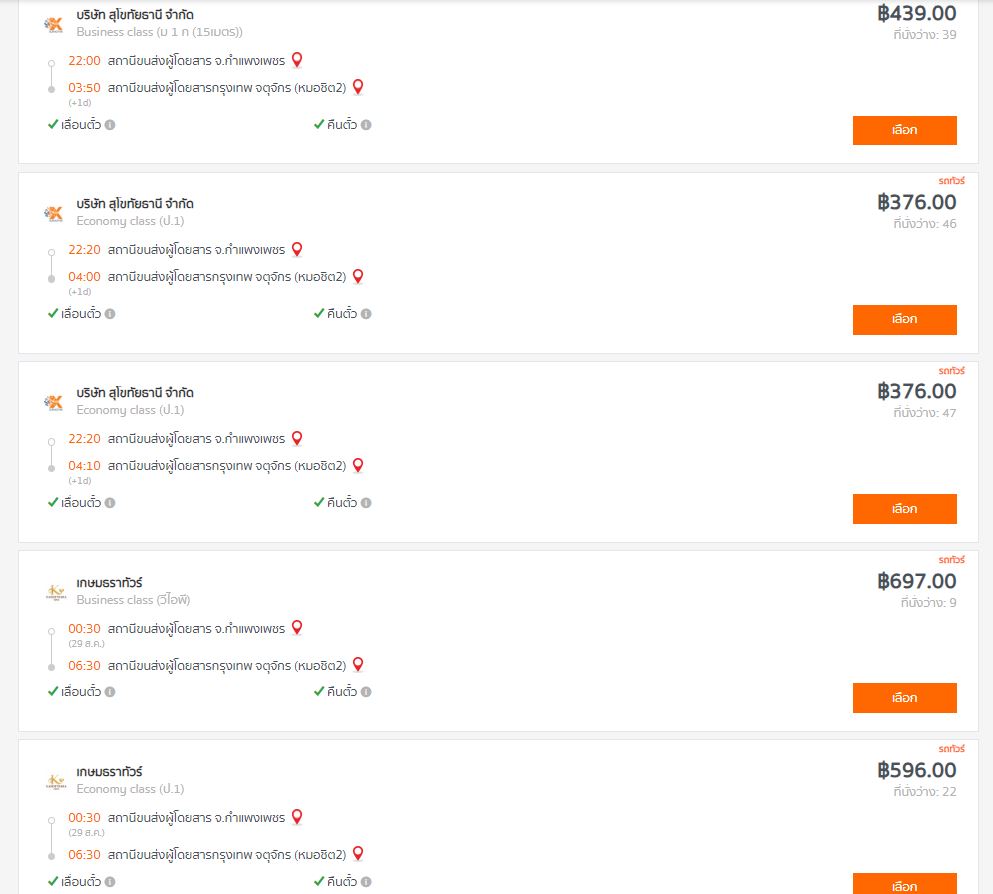Open map pin for 04:10 Mo Chit 2 arrival
This screenshot has height=894, width=993.
[358, 465]
